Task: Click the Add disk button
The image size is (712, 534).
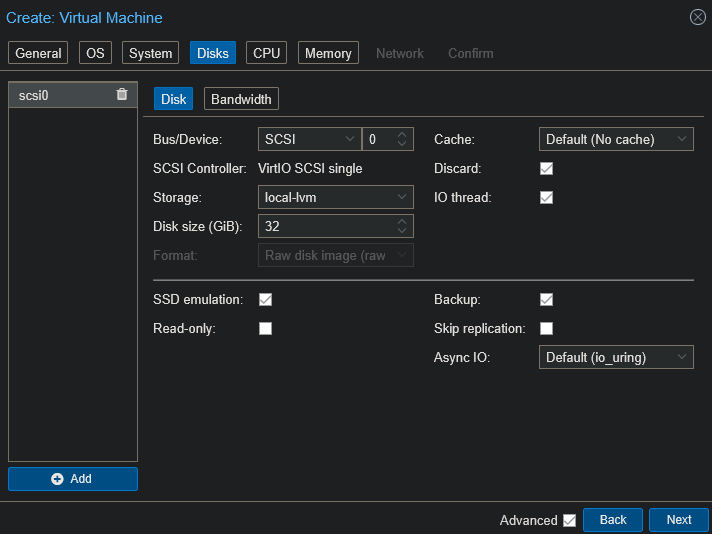Action: tap(73, 479)
